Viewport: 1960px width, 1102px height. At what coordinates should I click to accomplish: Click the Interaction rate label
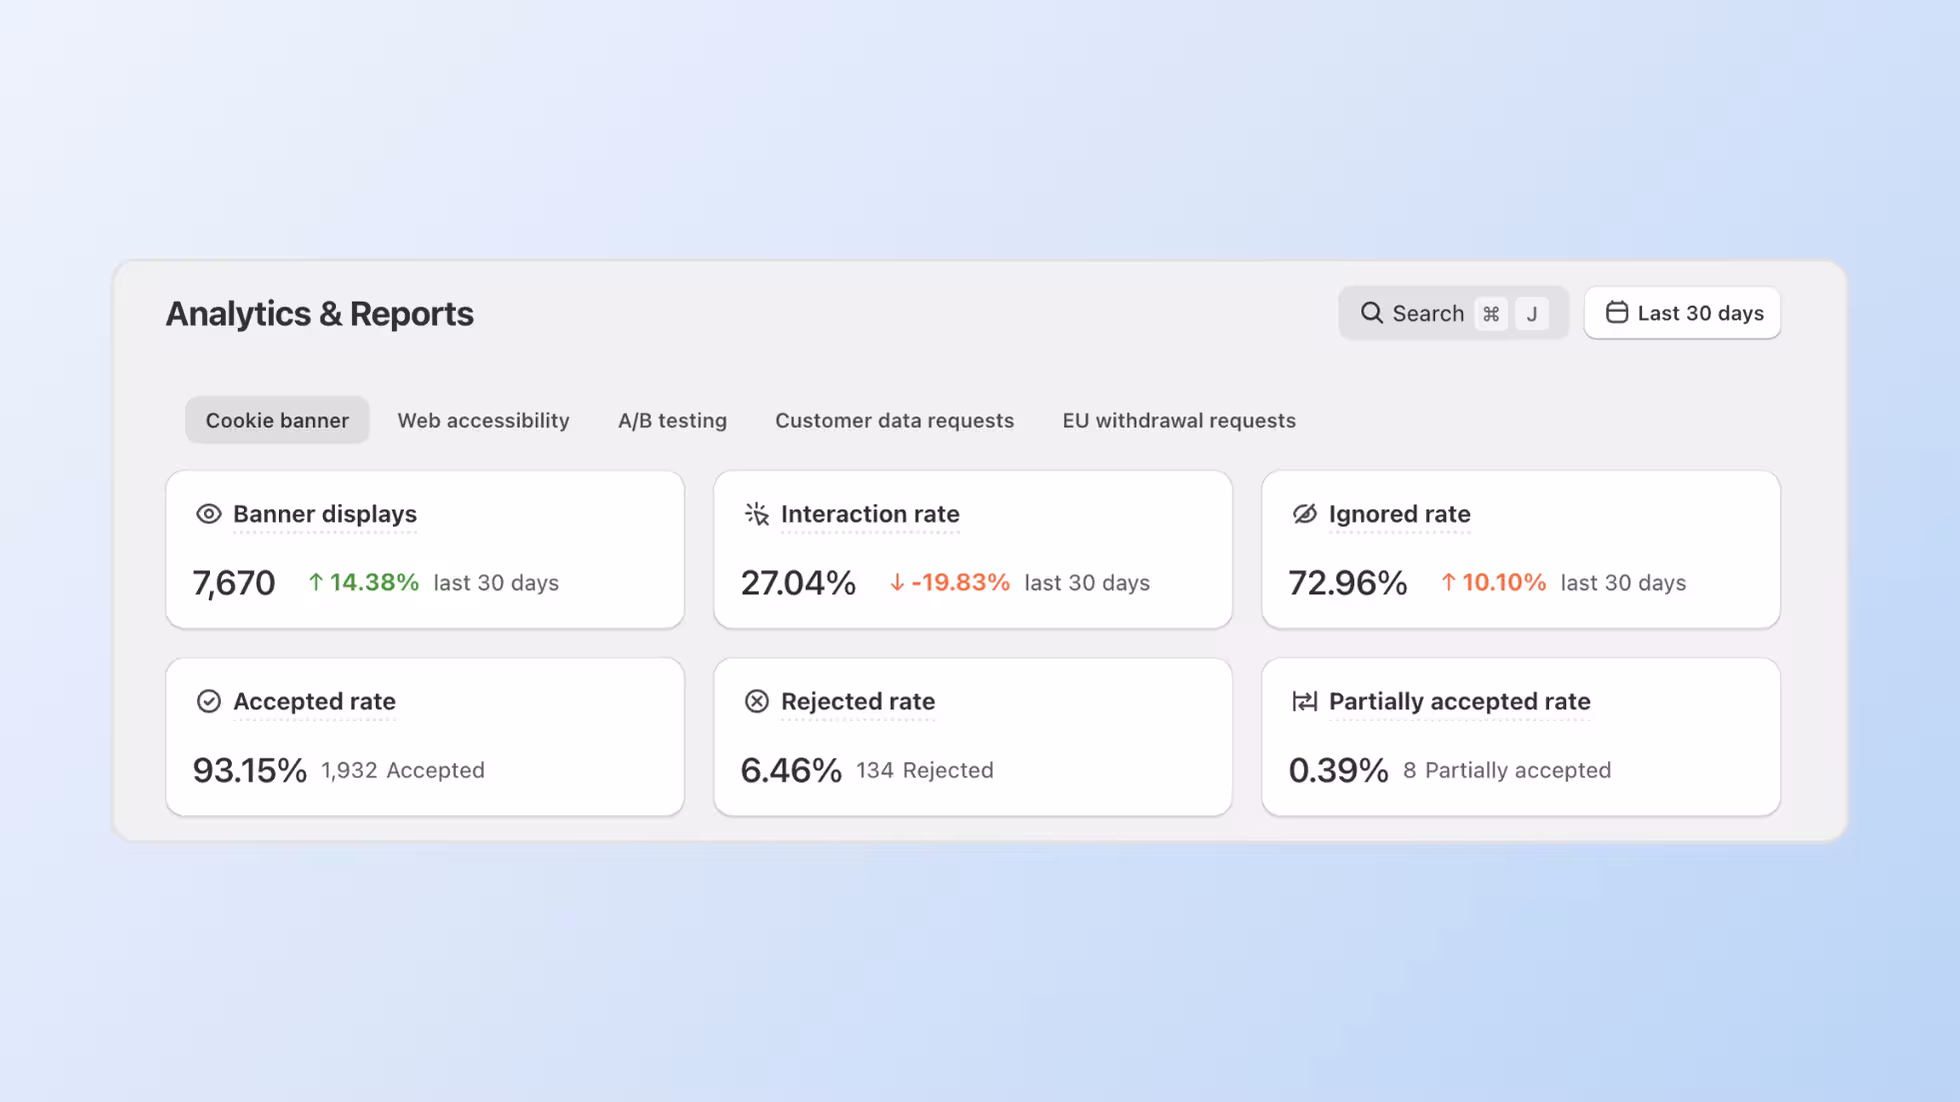tap(870, 514)
